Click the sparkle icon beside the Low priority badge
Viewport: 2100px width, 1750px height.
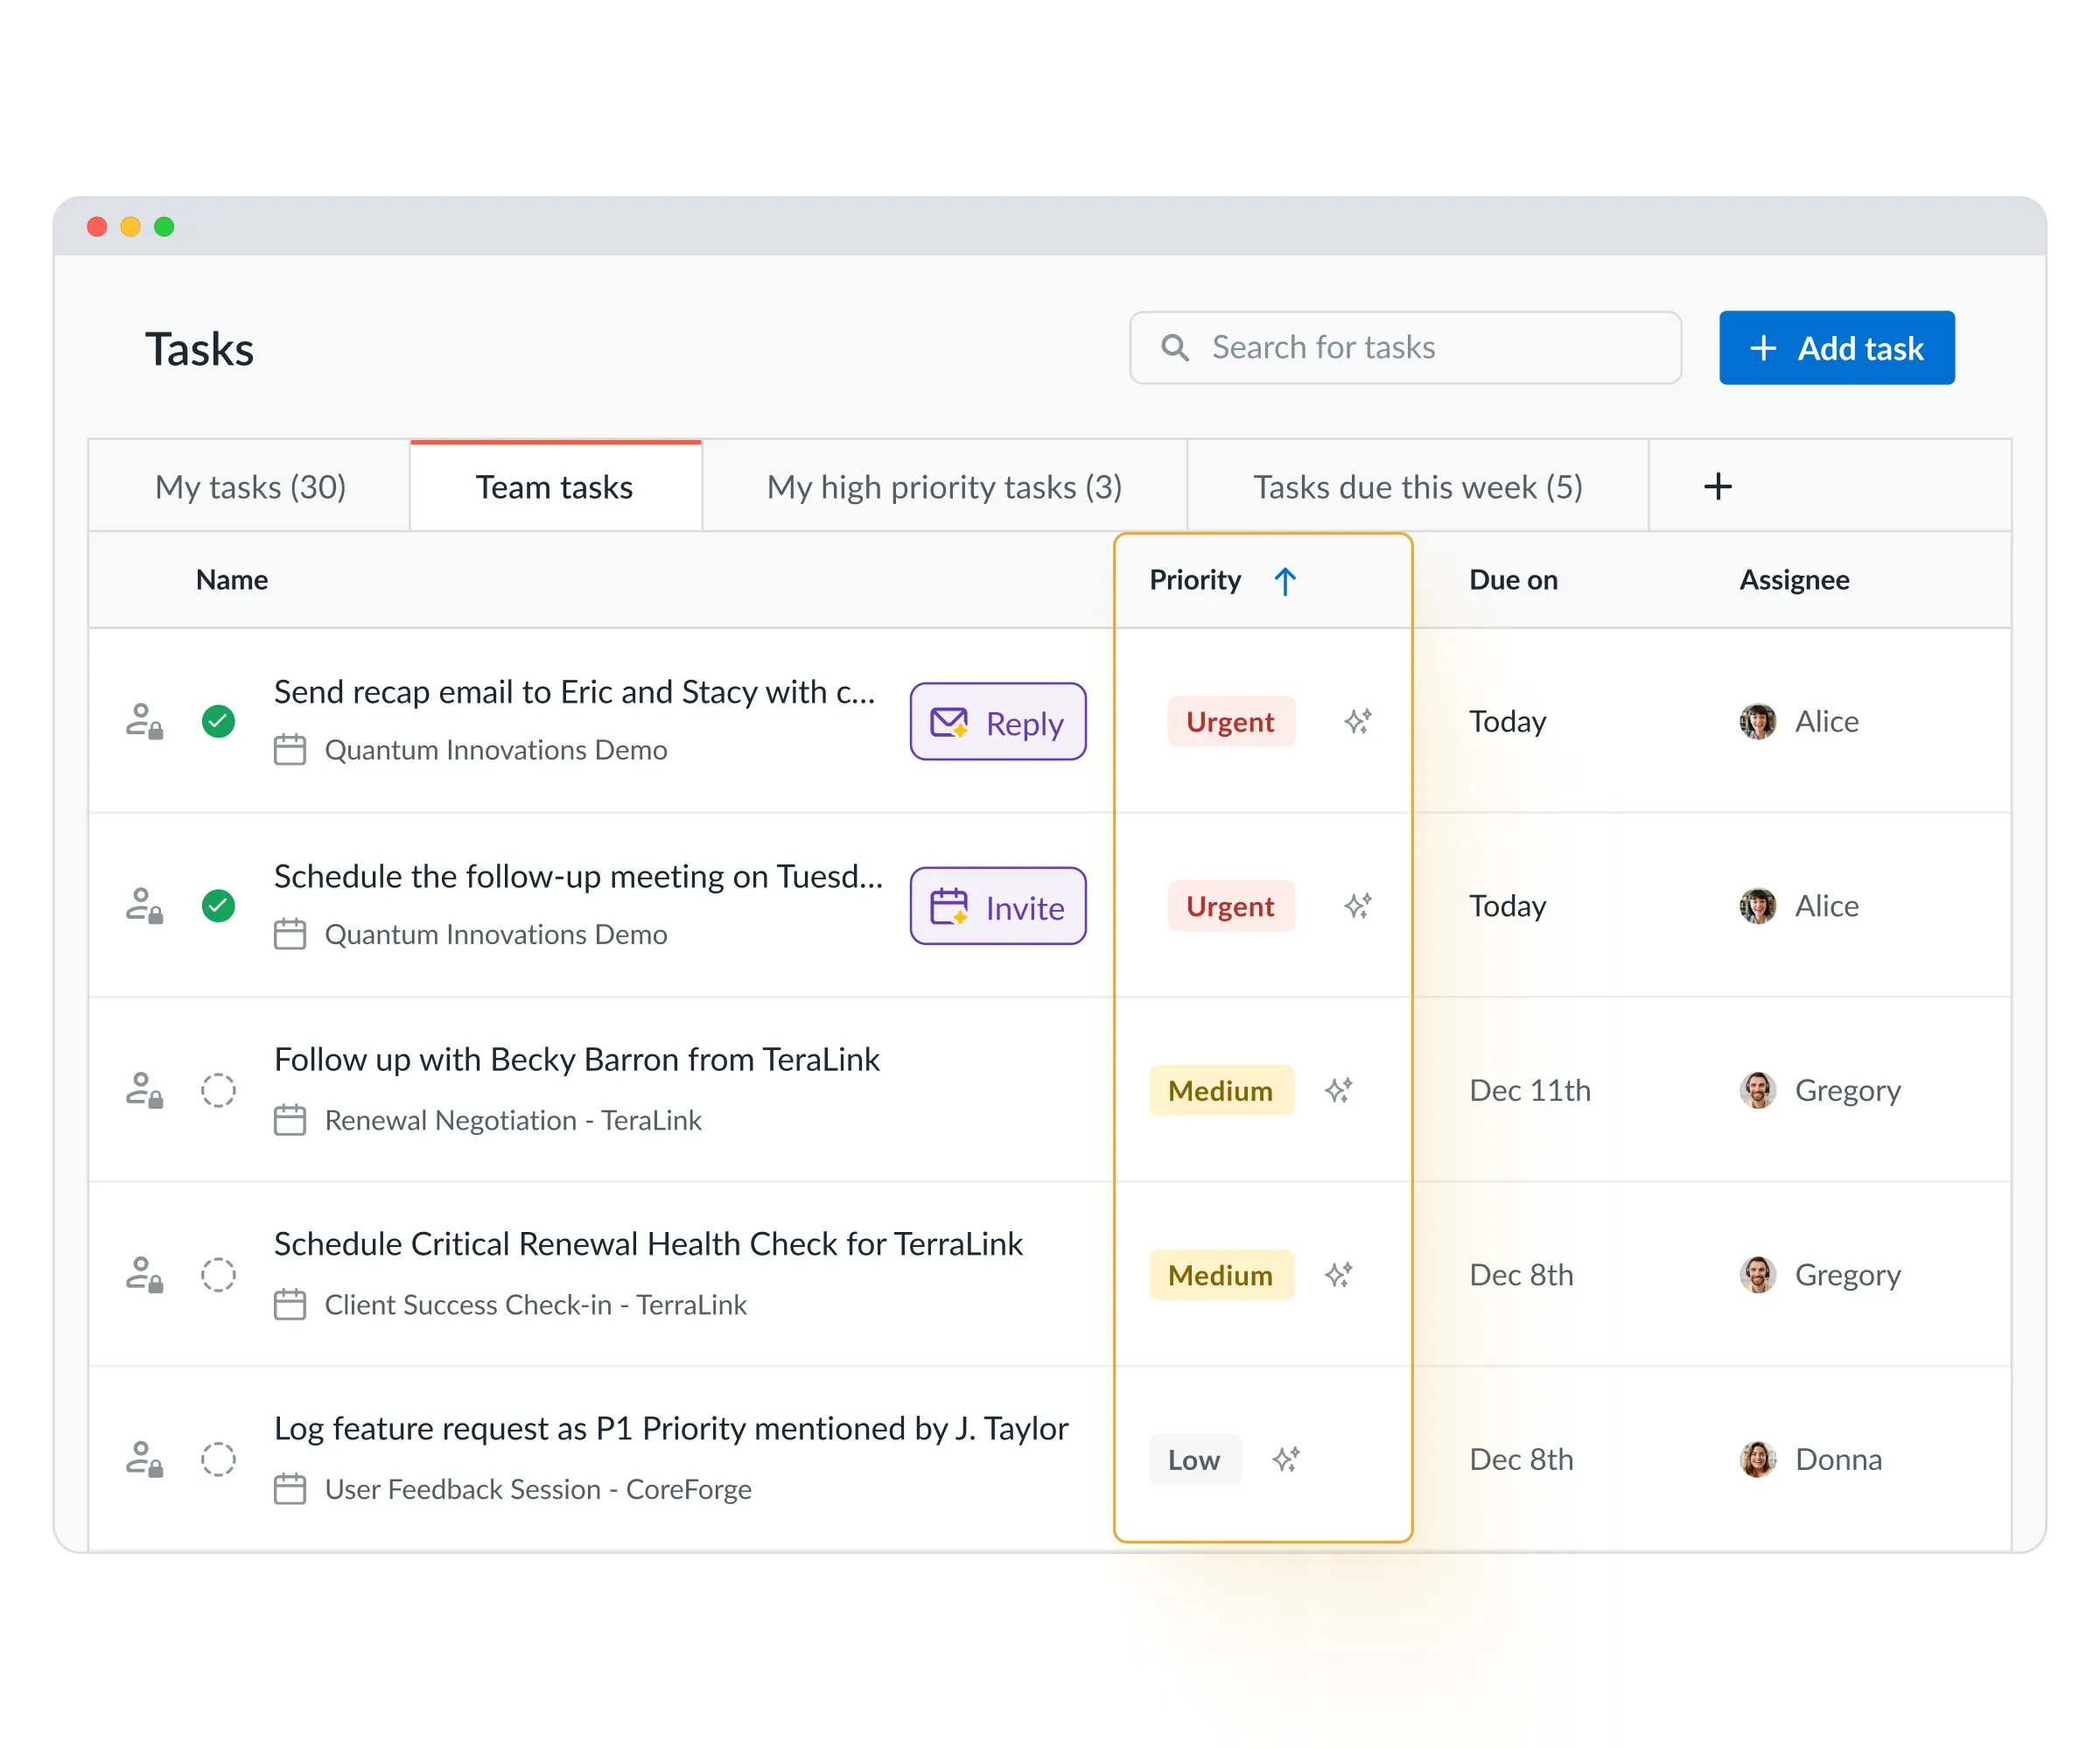1288,1460
